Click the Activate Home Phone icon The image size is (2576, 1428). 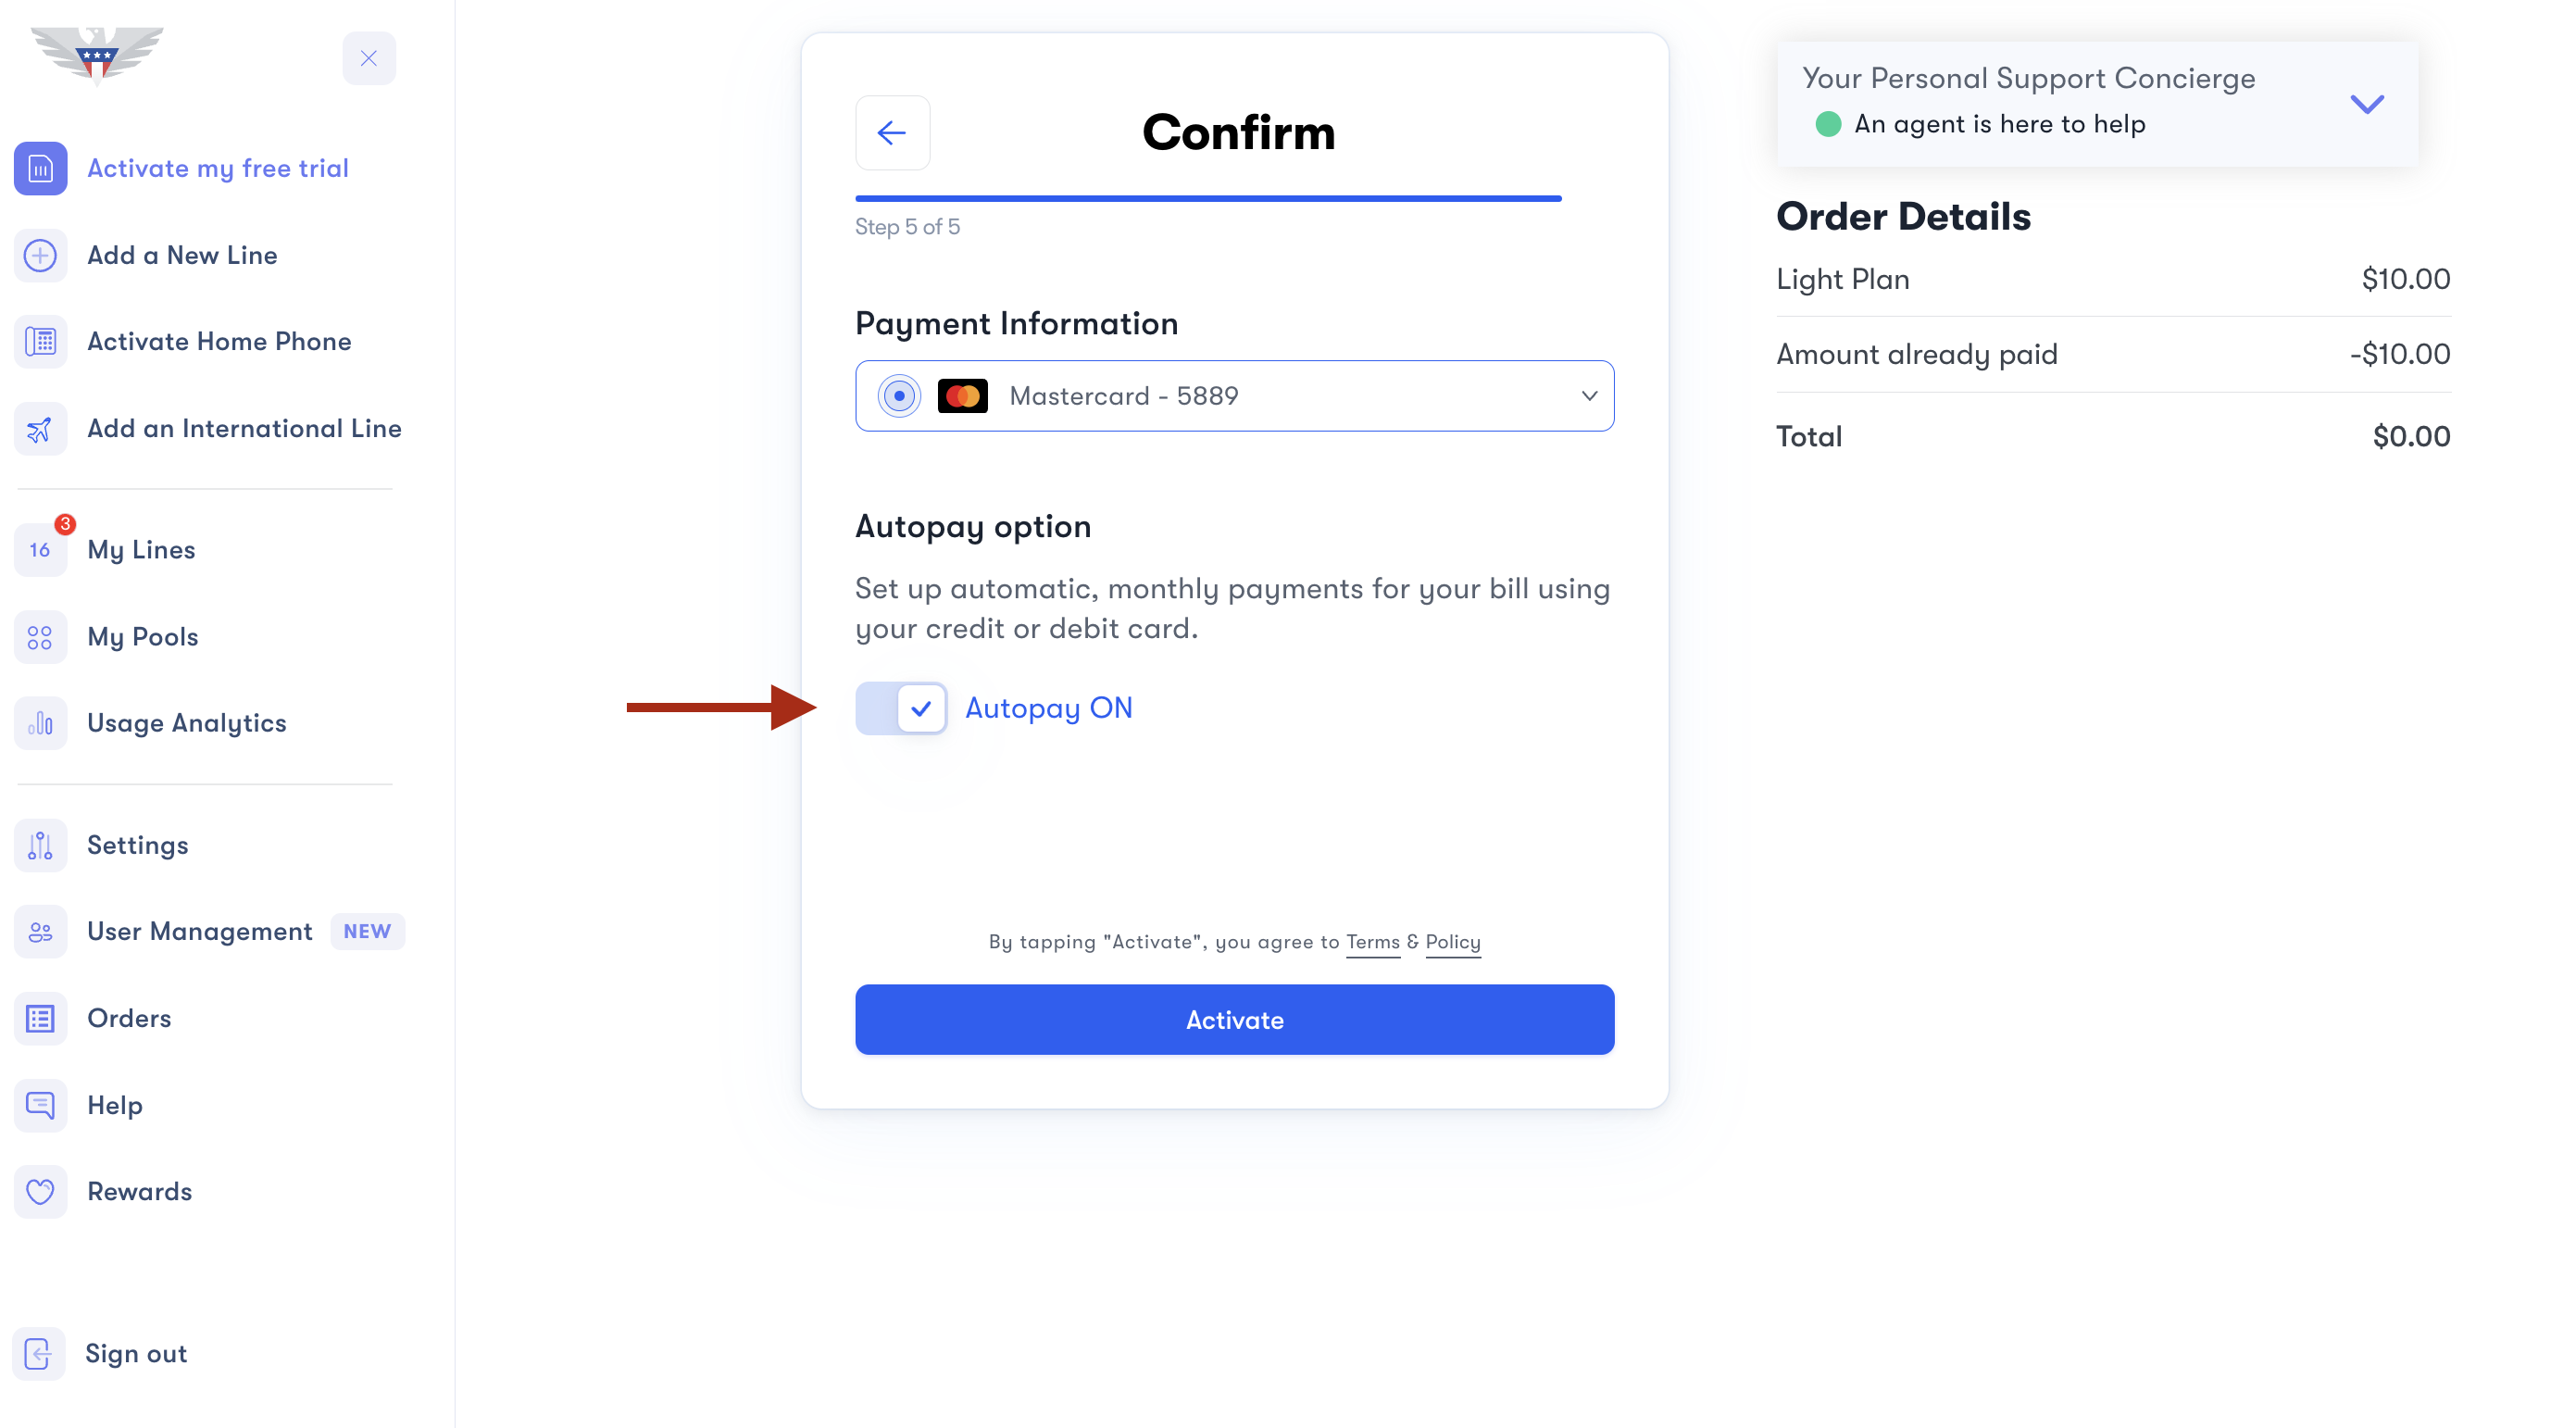[x=40, y=342]
